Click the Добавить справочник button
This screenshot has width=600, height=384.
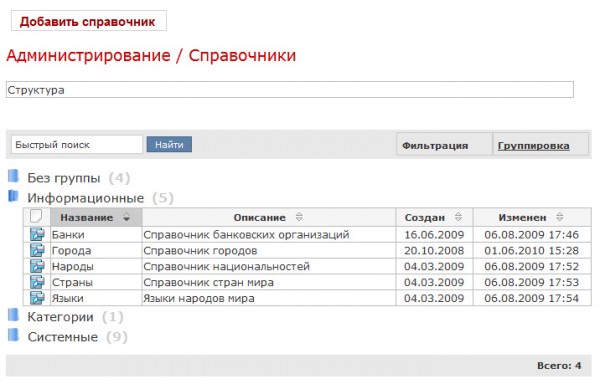point(89,21)
